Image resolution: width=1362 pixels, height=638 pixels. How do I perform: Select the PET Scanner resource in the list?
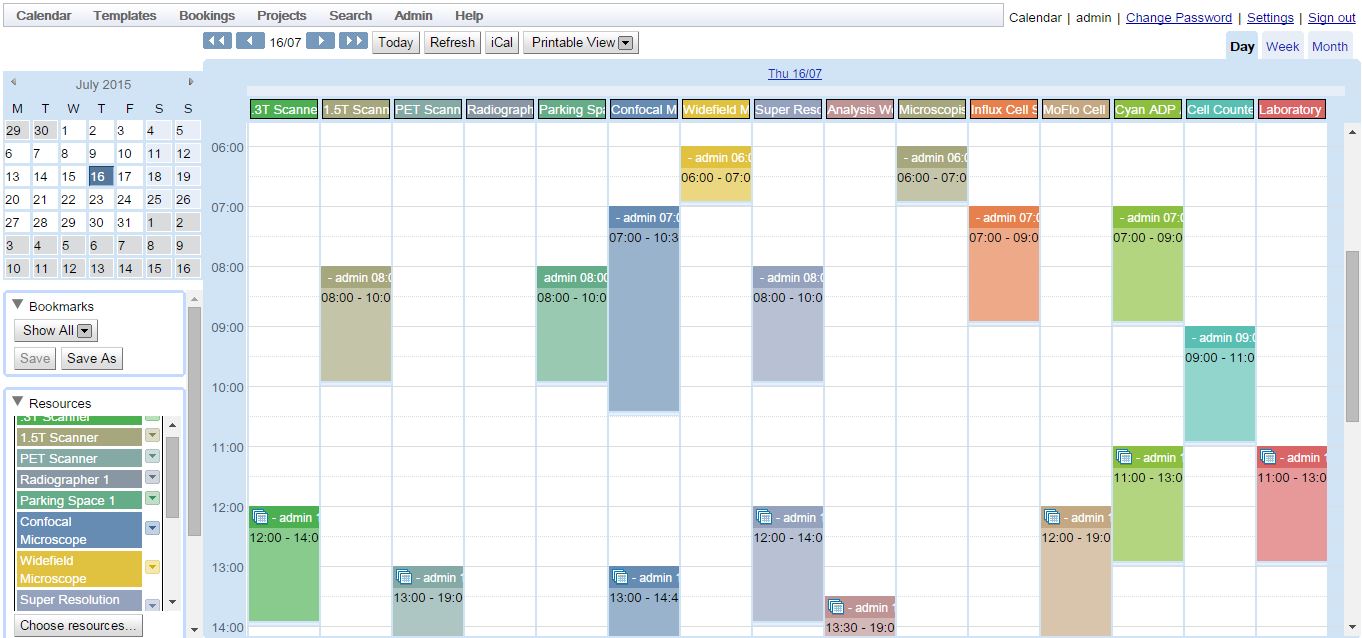click(x=80, y=458)
